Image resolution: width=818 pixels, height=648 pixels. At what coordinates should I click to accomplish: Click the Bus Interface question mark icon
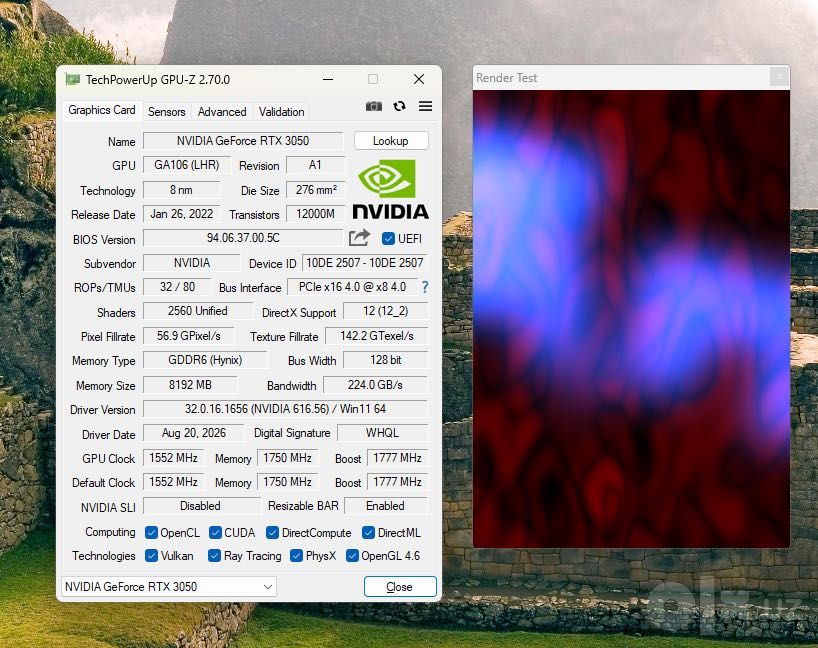(x=425, y=287)
